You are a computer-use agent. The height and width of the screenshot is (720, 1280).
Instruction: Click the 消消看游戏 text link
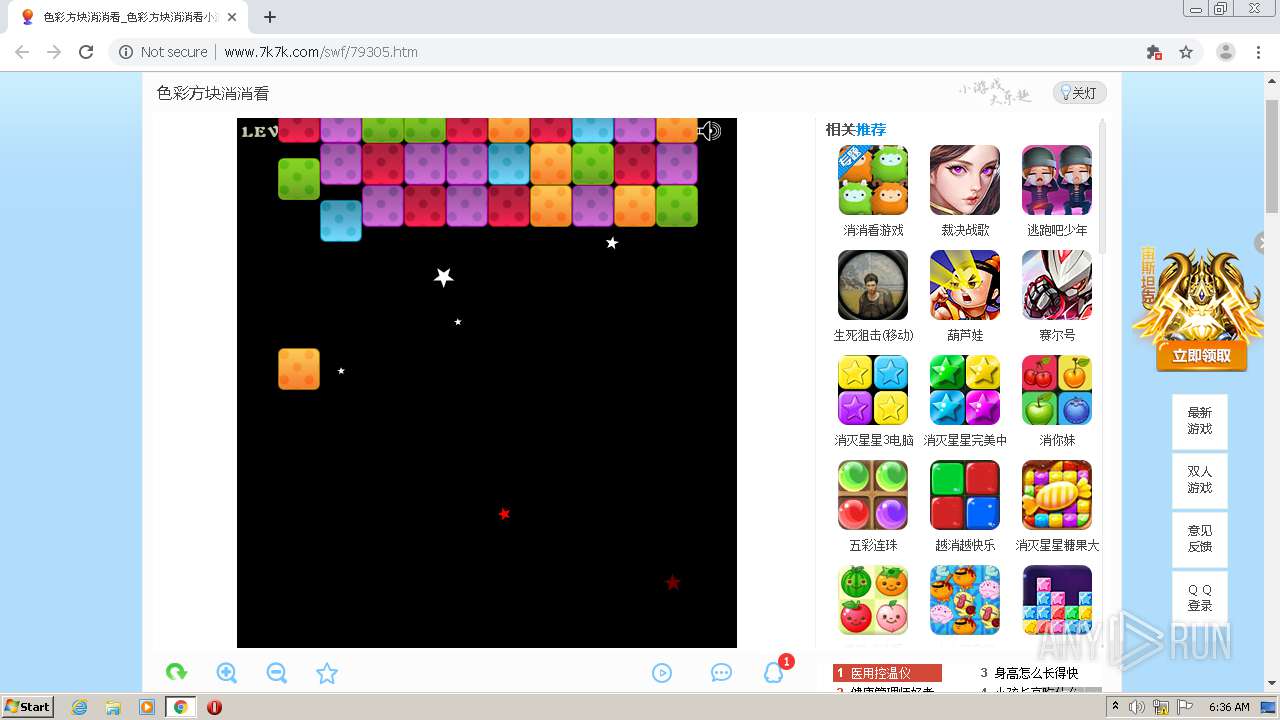point(873,230)
